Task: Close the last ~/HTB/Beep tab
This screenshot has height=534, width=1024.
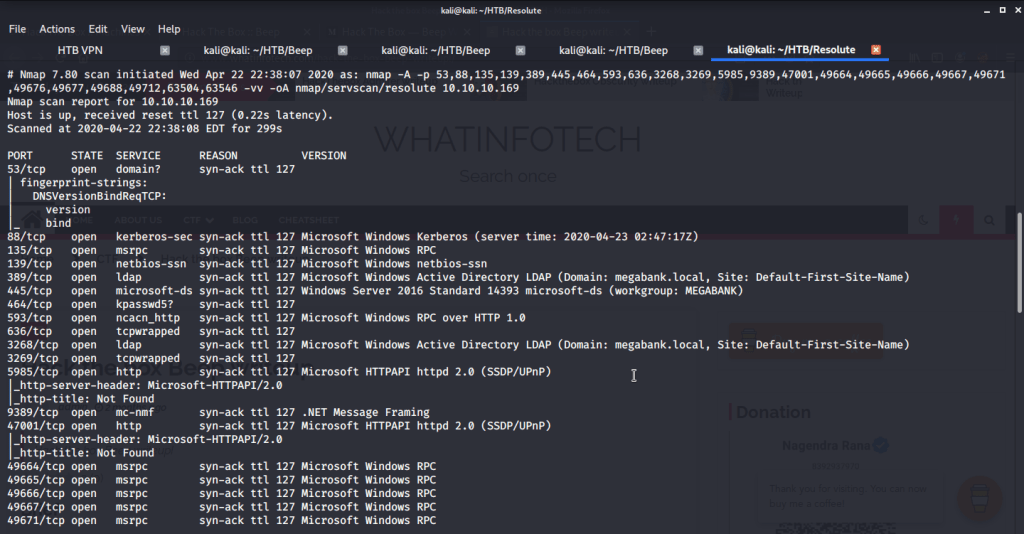Action: coord(698,50)
